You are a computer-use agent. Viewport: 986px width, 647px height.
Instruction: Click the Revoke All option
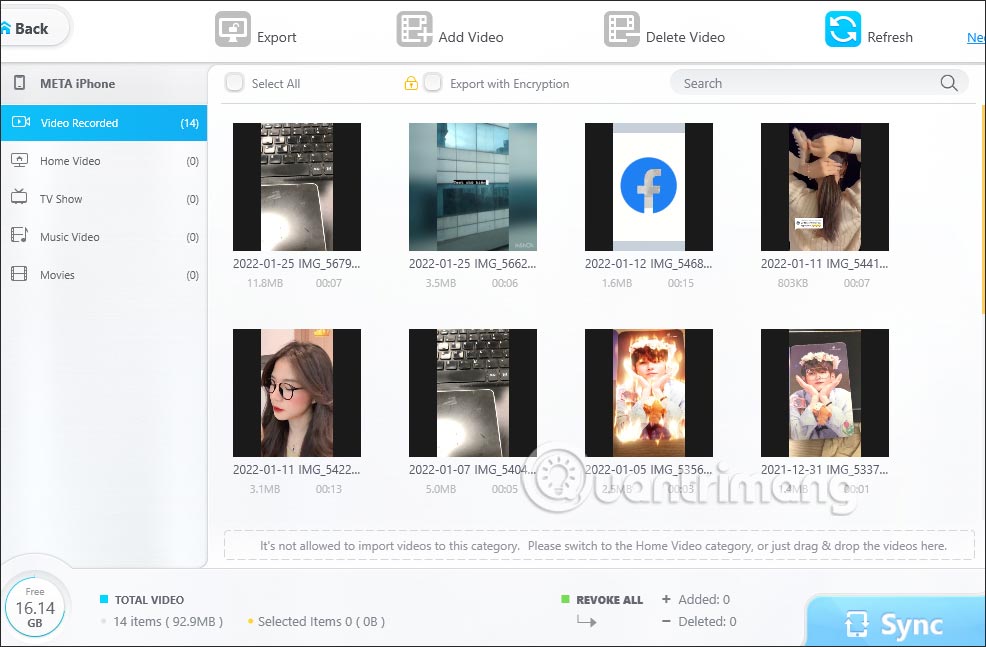[x=602, y=599]
